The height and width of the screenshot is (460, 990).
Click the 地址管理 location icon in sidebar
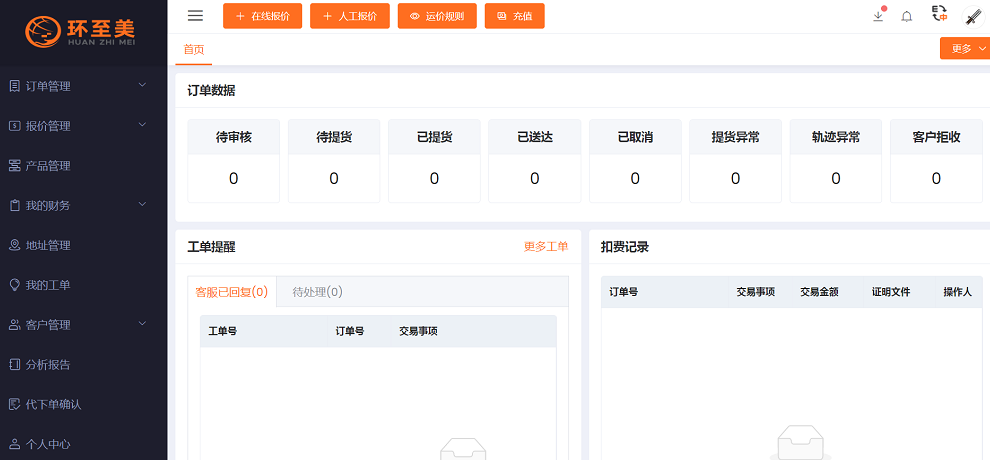coord(15,245)
